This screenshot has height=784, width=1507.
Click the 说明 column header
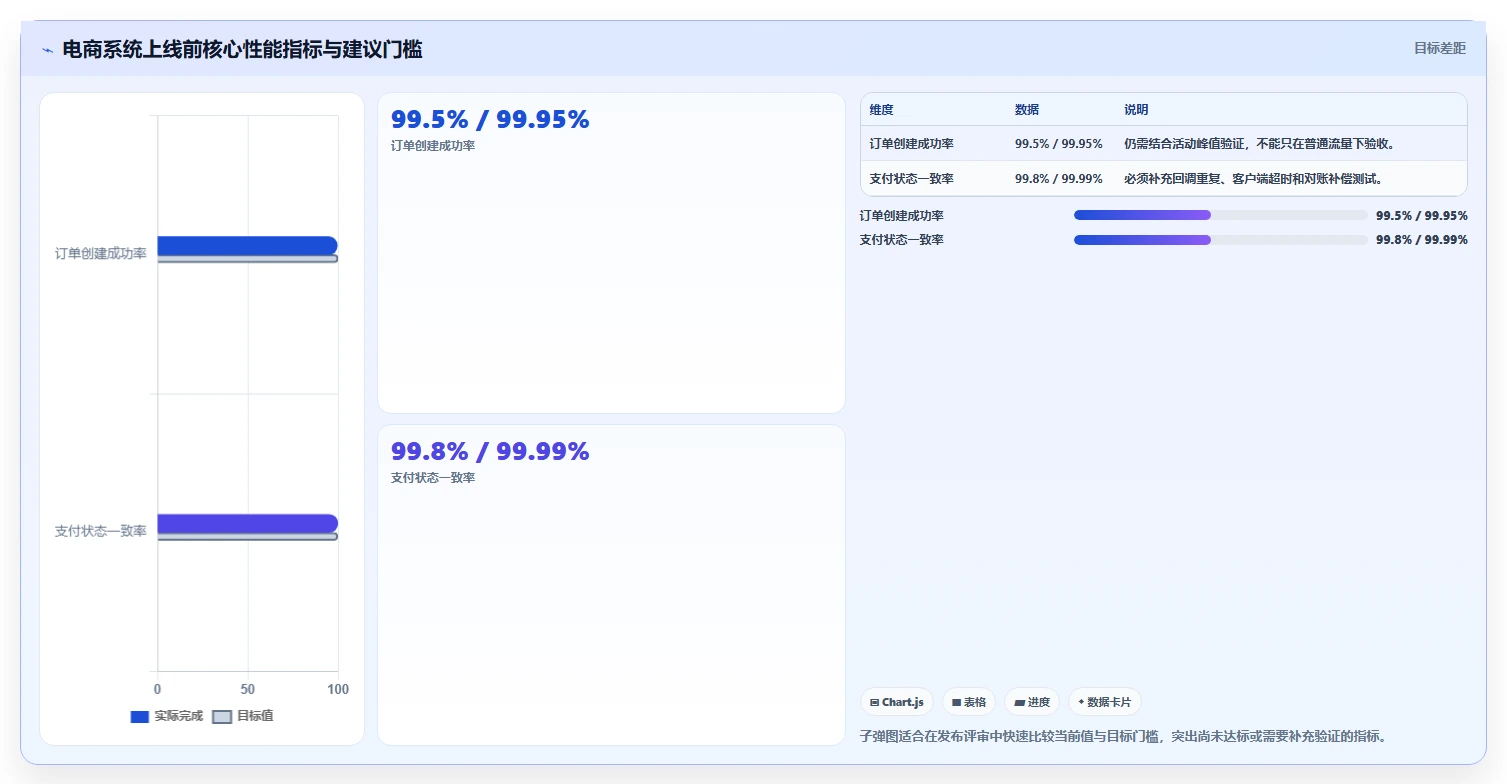1136,109
